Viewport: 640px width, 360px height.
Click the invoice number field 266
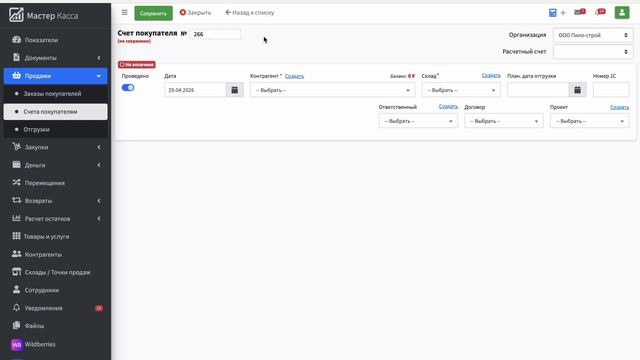215,34
